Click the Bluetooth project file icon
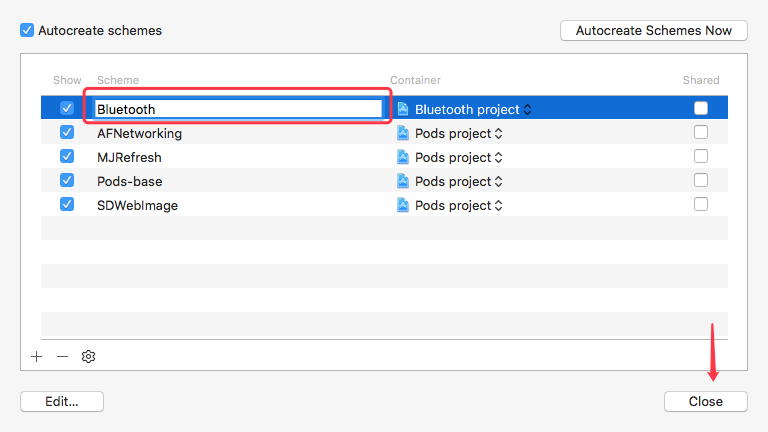 tap(403, 109)
